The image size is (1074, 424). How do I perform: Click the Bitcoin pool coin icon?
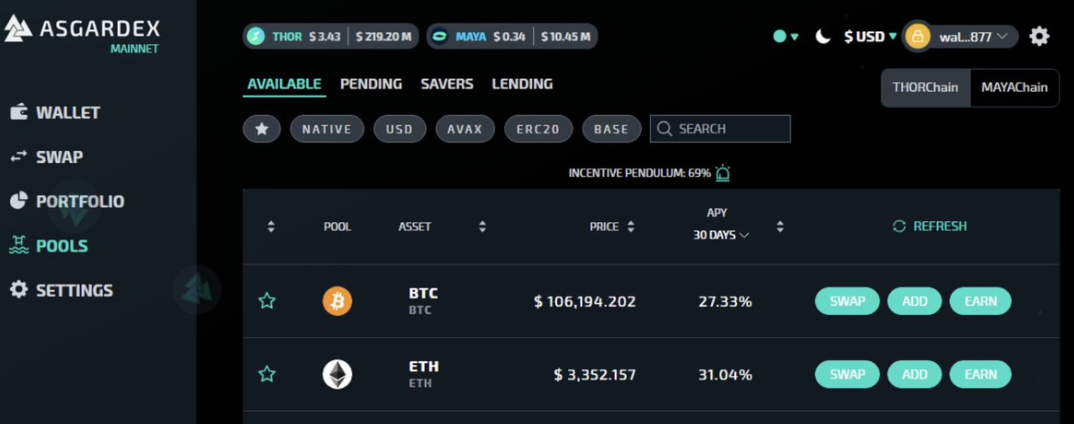tap(337, 301)
